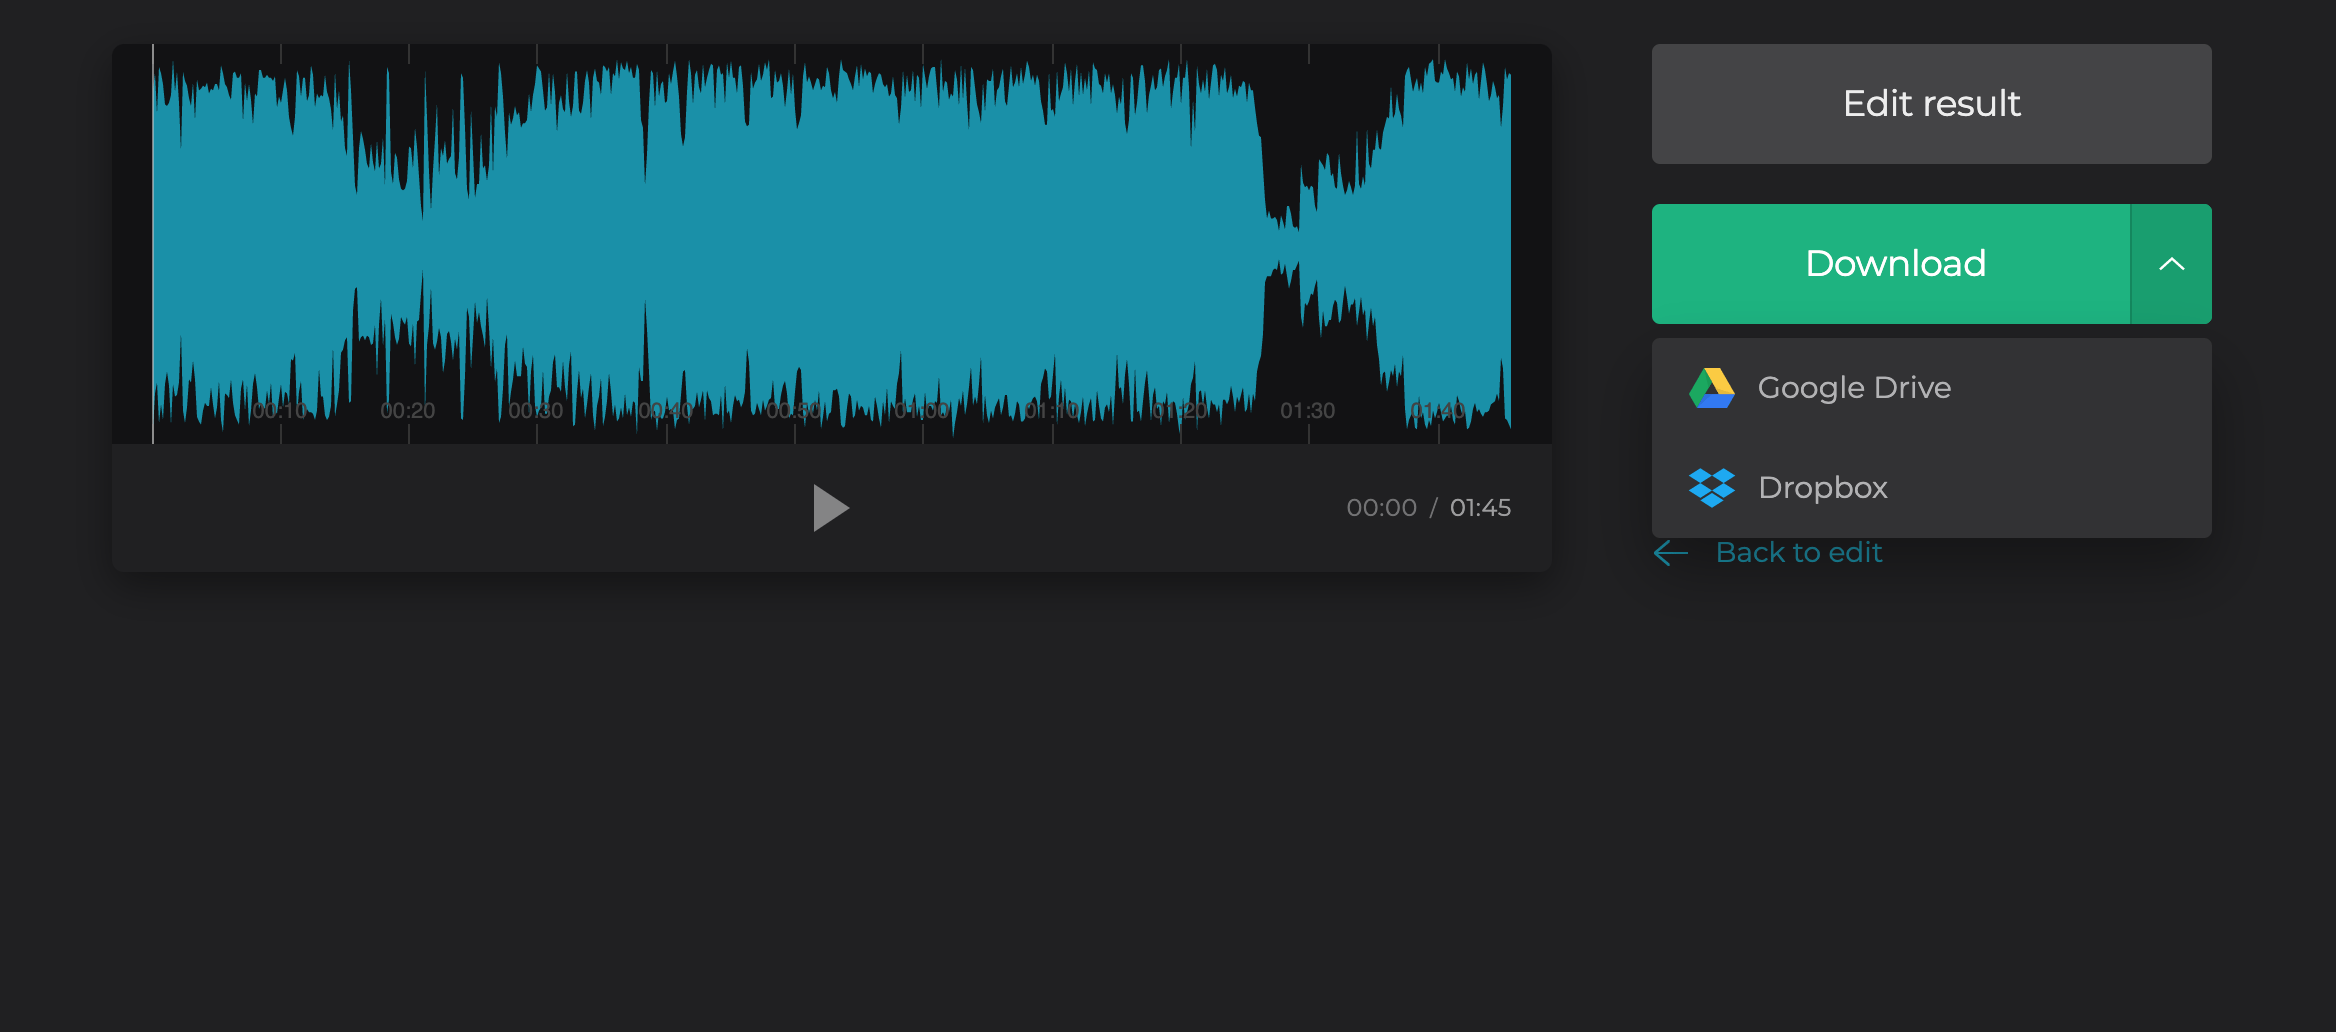The height and width of the screenshot is (1032, 2336).
Task: Click the 00:00 playback time display
Action: point(1382,507)
